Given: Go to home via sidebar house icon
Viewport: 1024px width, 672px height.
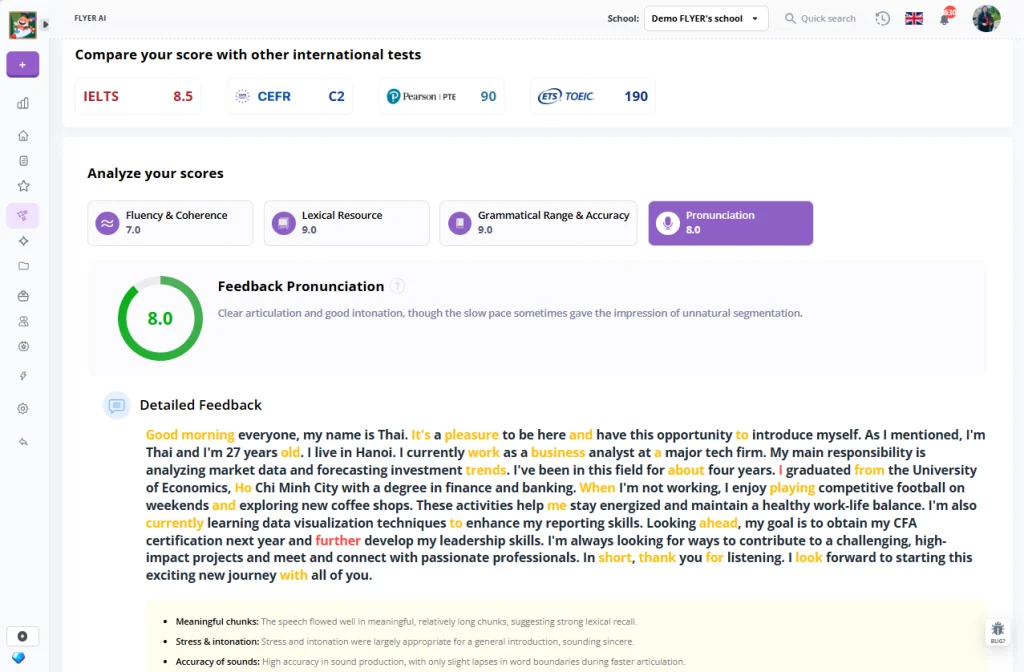Looking at the screenshot, I should pyautogui.click(x=23, y=136).
